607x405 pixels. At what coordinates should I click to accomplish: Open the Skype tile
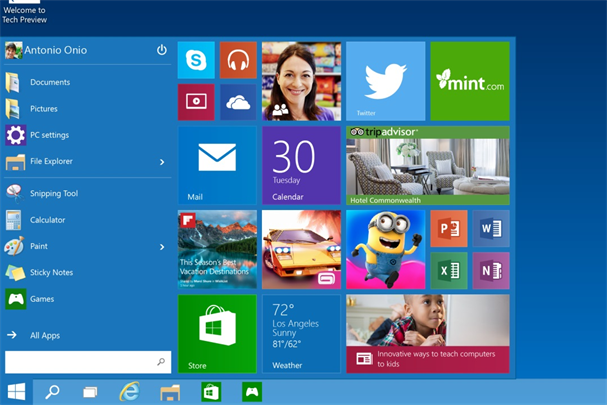(x=196, y=60)
